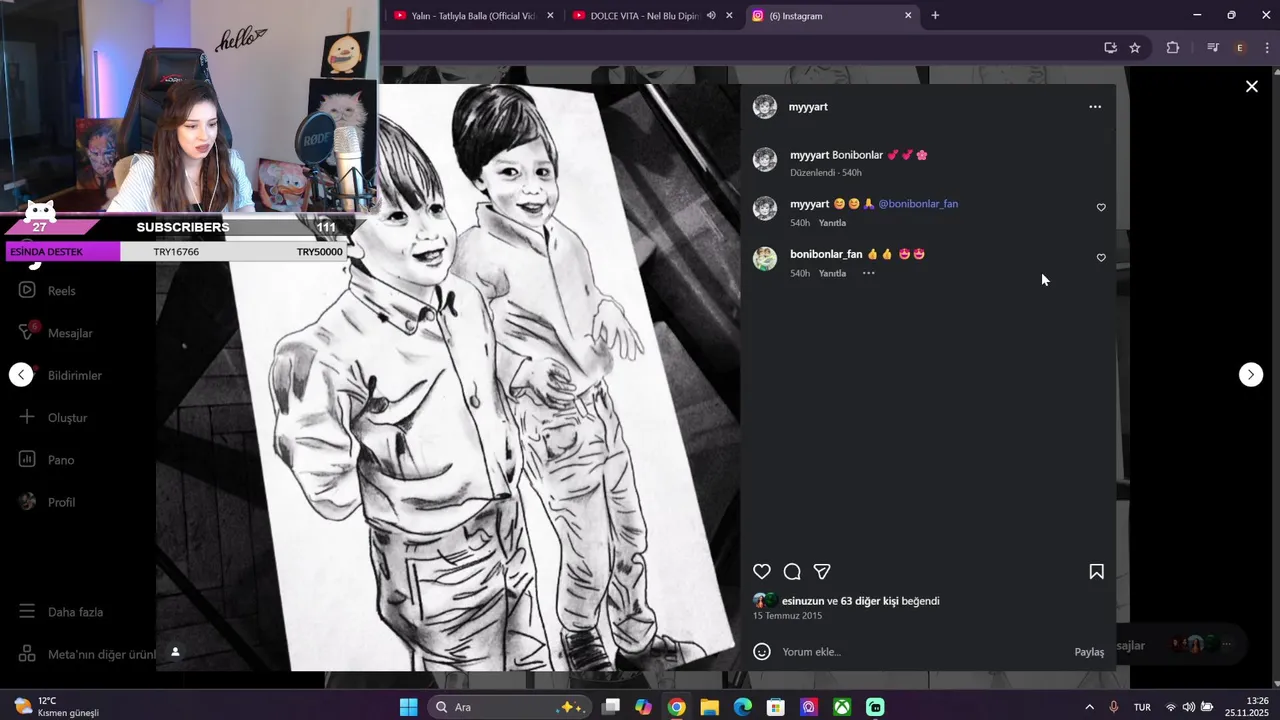The width and height of the screenshot is (1280, 720).
Task: Open bonibonlar_fan commenter profile avatar
Action: tap(765, 259)
